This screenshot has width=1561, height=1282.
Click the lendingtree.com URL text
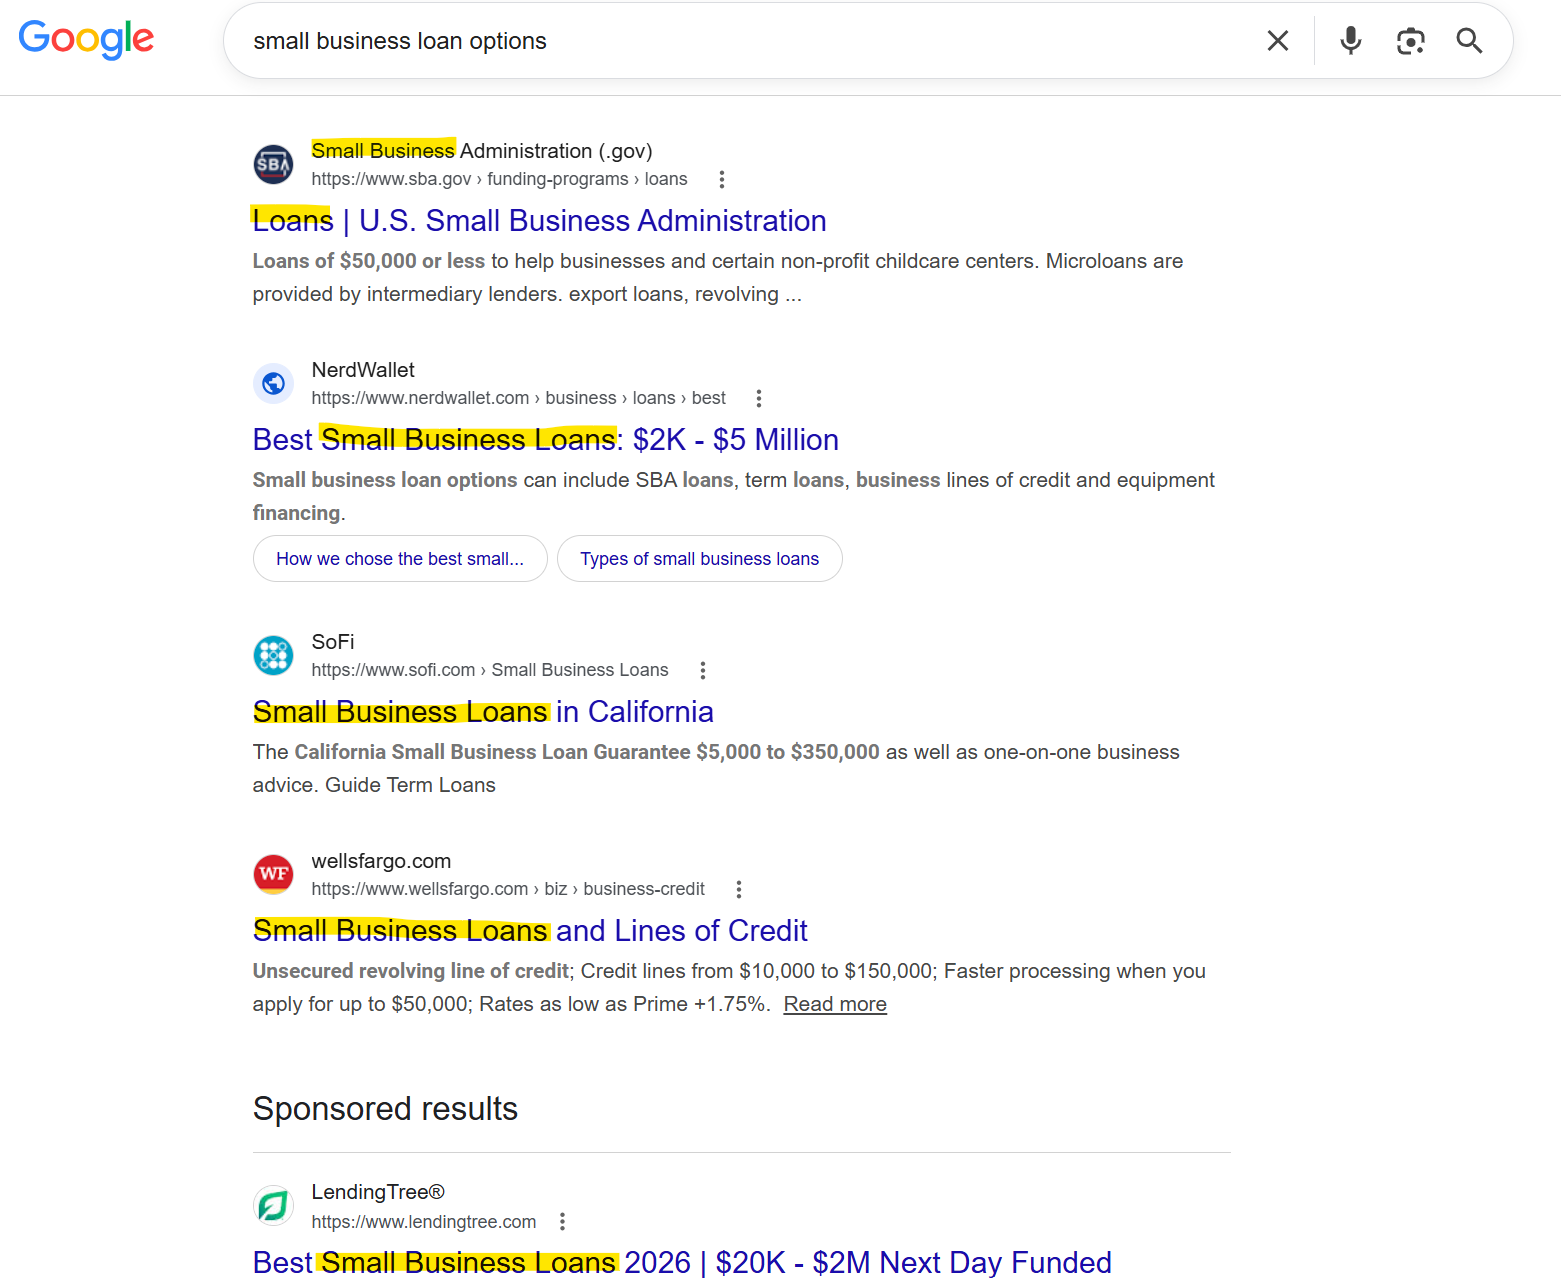(424, 1221)
